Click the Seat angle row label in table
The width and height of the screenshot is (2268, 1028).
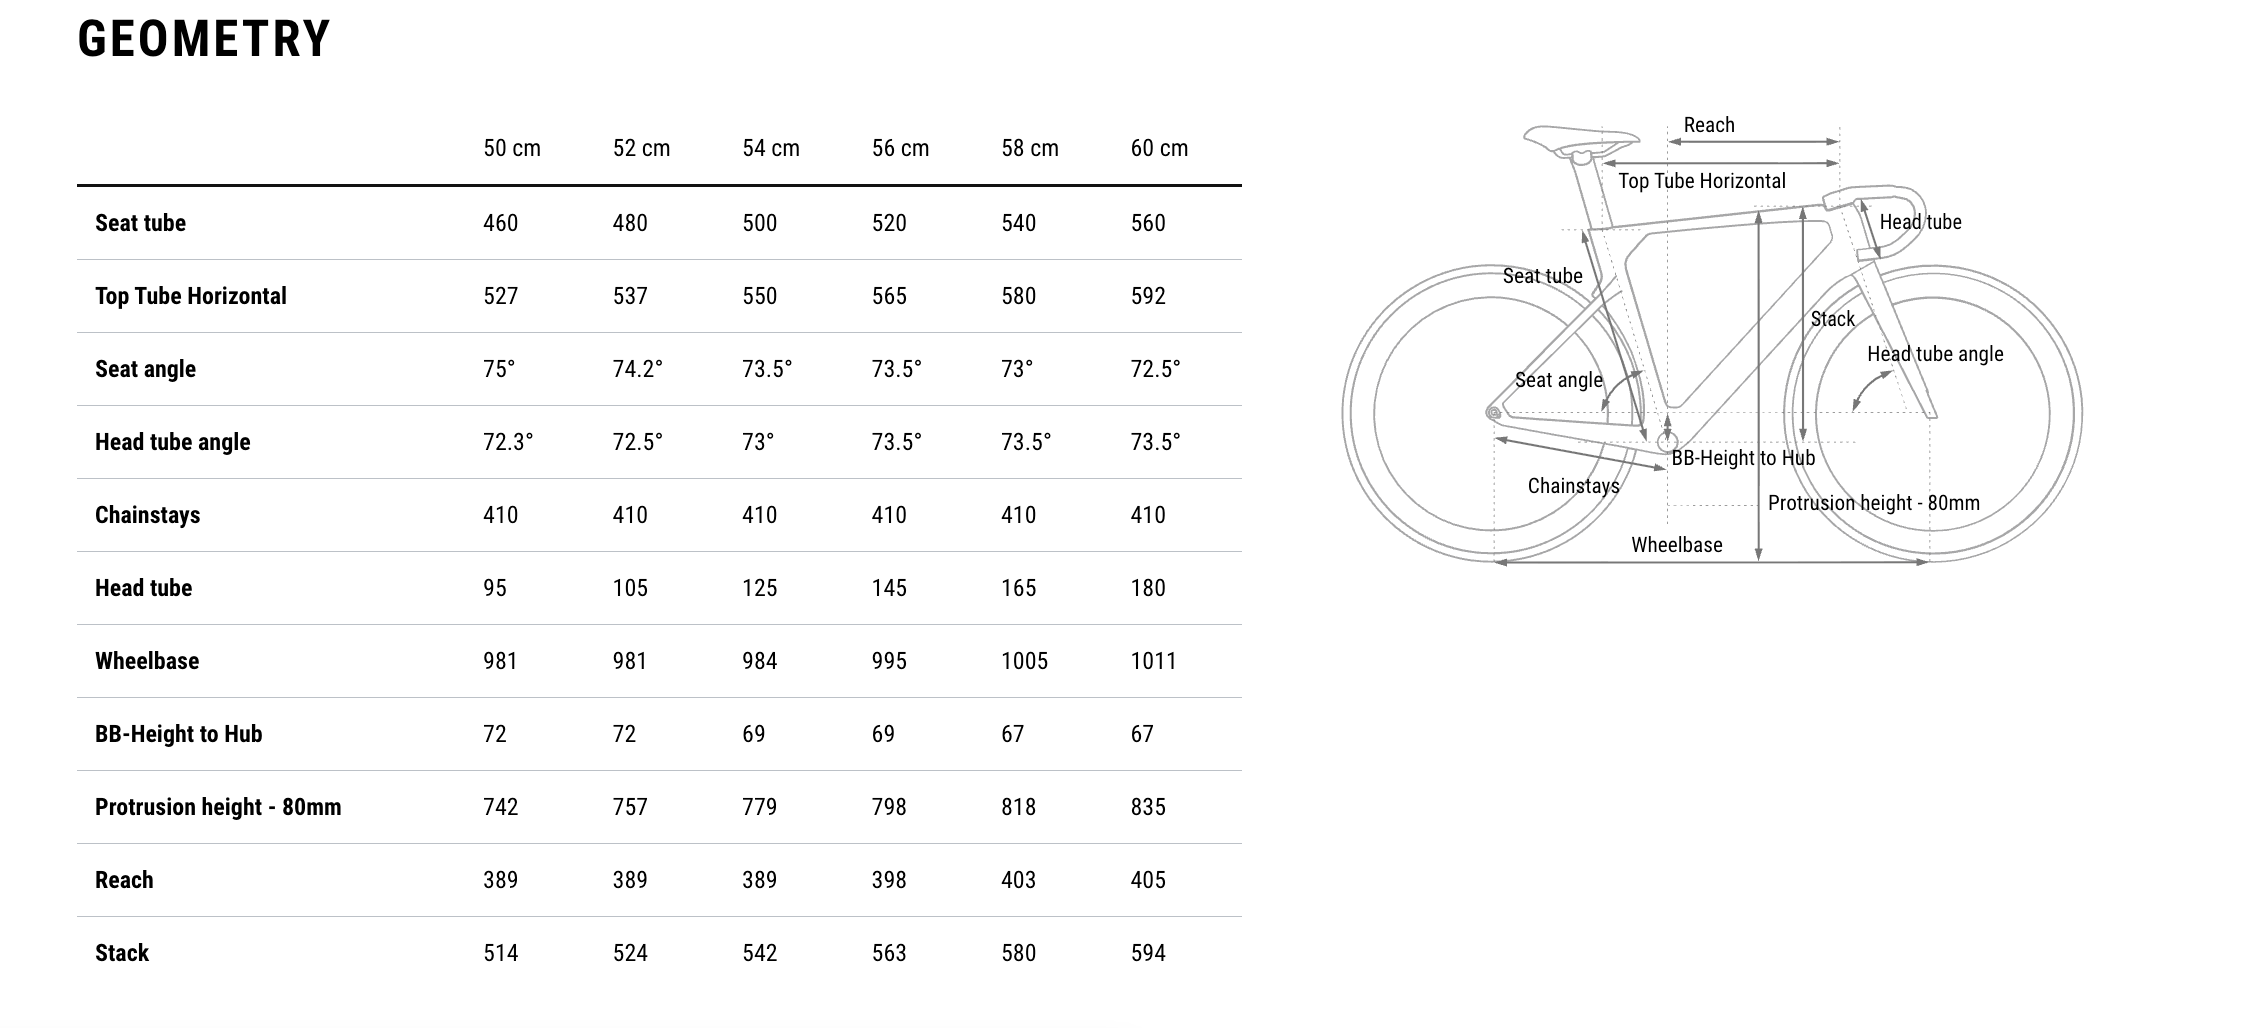pyautogui.click(x=145, y=369)
